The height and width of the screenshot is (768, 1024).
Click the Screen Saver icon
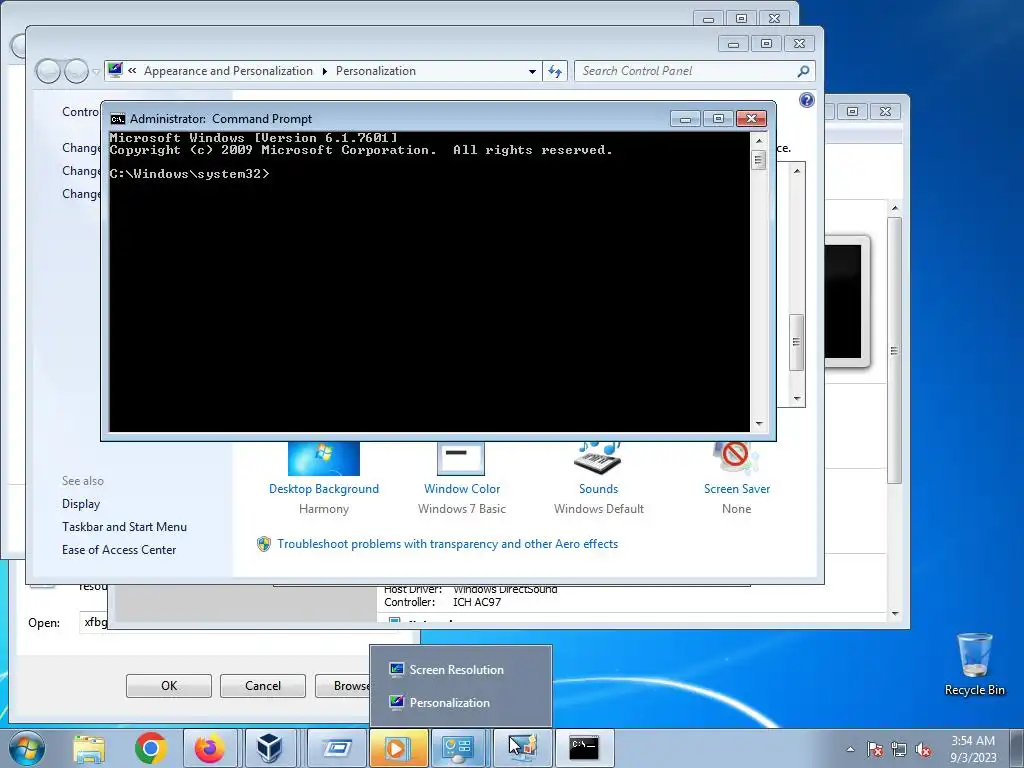pyautogui.click(x=736, y=458)
